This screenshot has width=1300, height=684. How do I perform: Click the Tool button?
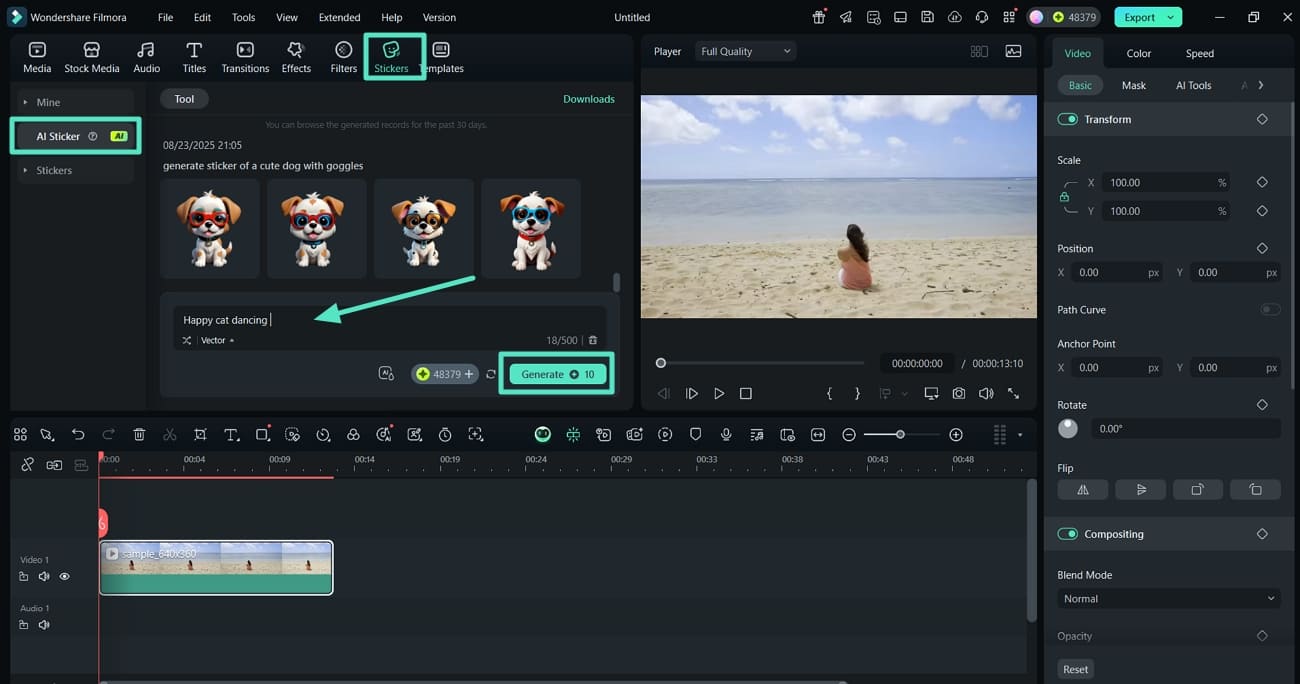click(184, 99)
